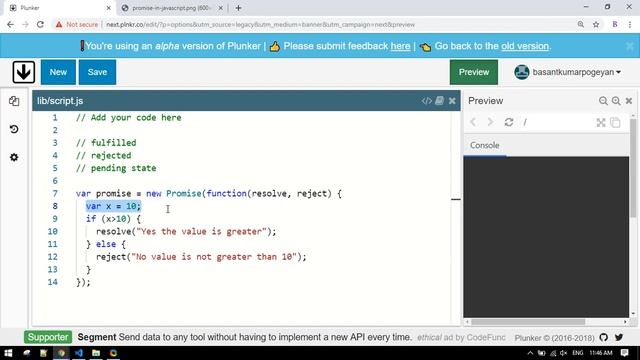Open the Windows notification center

click(624, 353)
